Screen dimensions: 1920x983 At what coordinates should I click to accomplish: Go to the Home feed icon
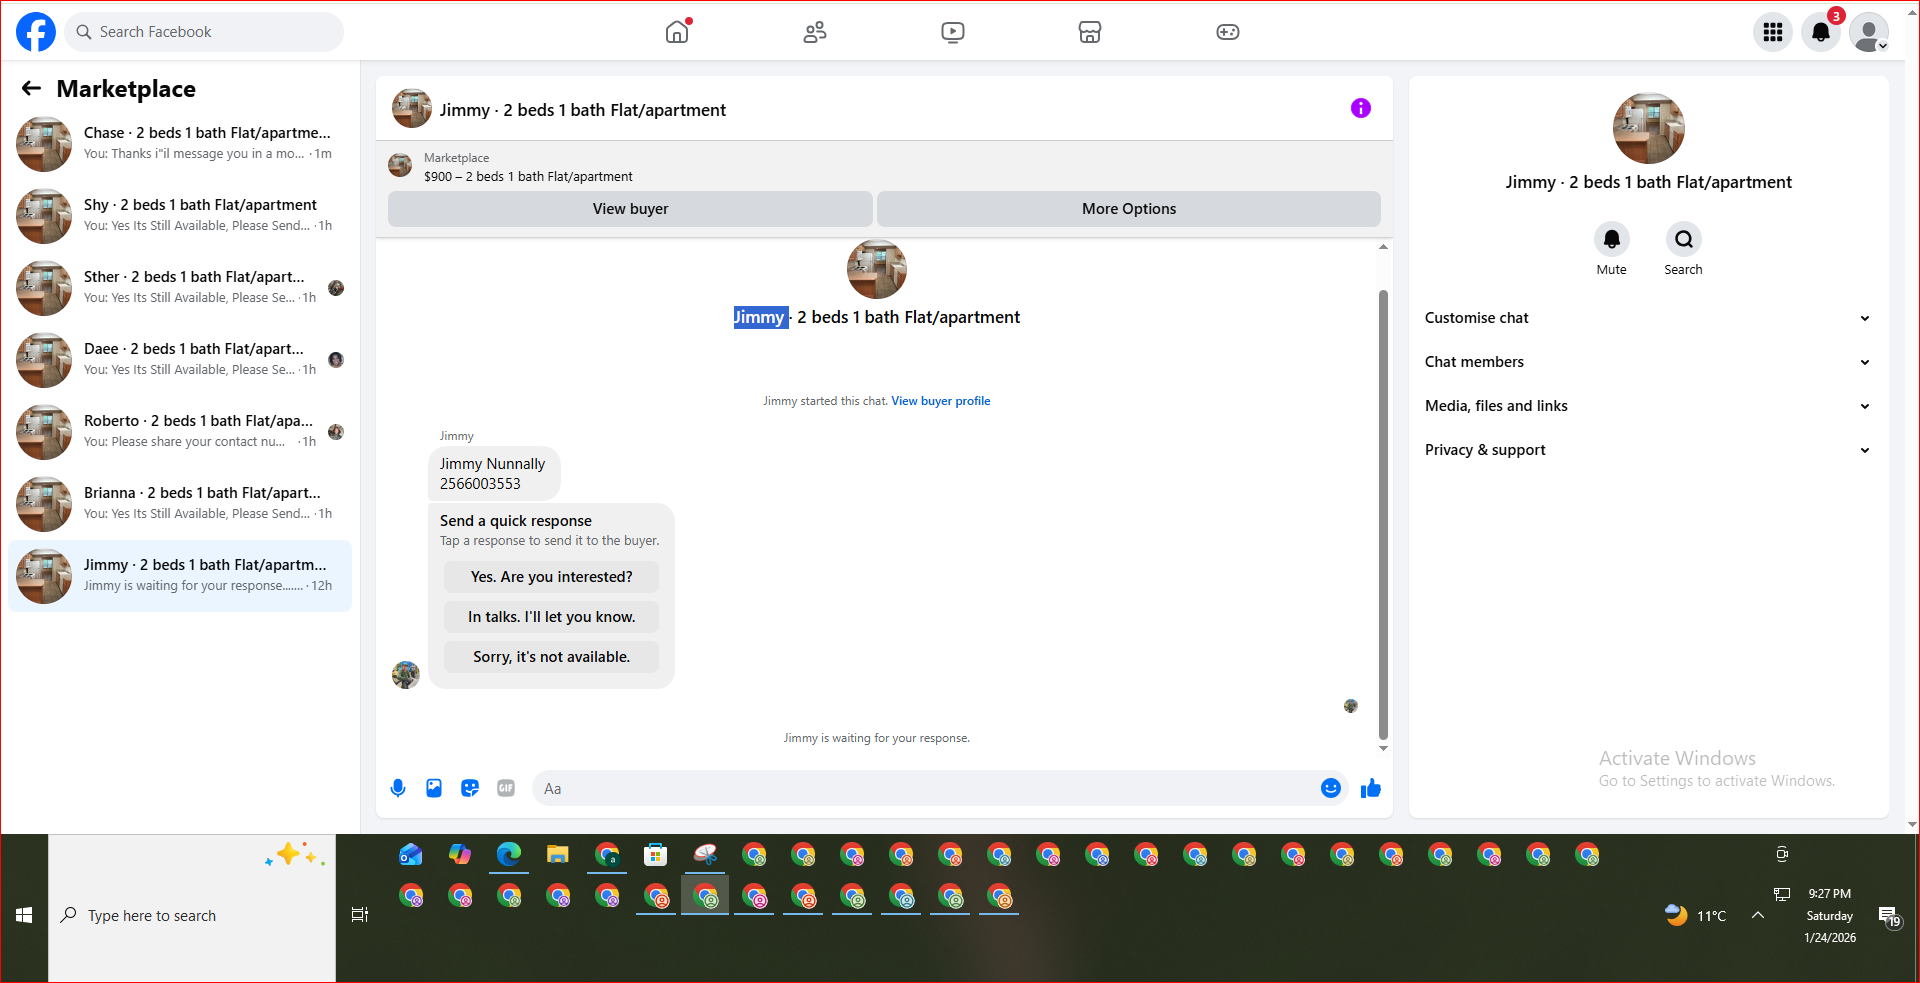pyautogui.click(x=677, y=32)
